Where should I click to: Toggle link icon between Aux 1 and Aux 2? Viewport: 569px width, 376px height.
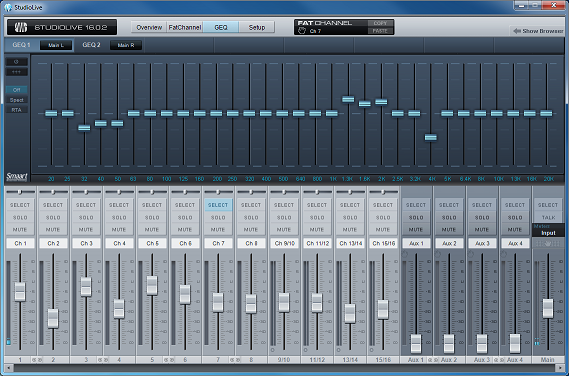(433, 360)
